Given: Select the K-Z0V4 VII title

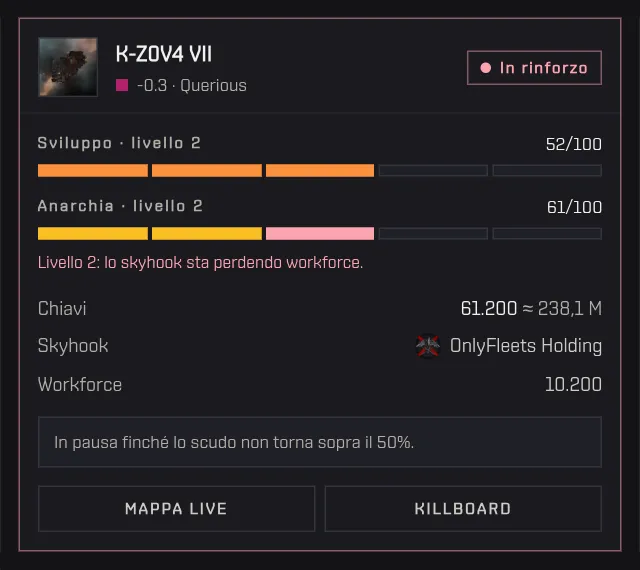Looking at the screenshot, I should [x=164, y=54].
